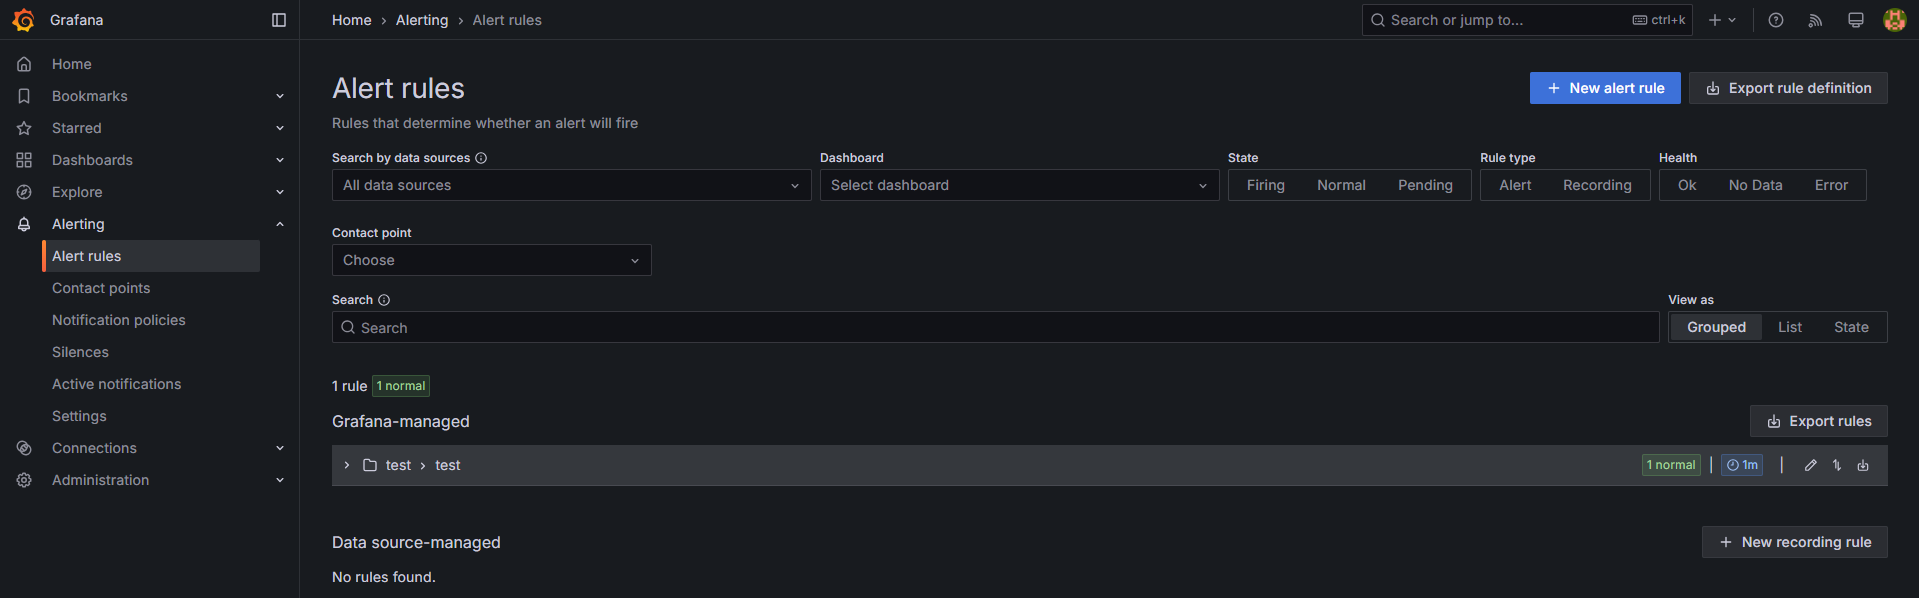Expand the Starred sidebar section chevron
This screenshot has height=598, width=1919.
pos(280,128)
